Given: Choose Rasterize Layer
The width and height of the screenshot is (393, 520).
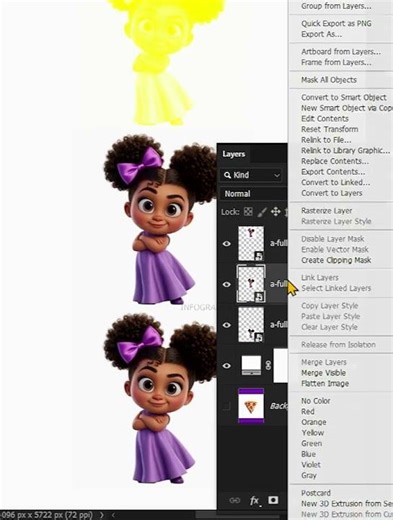Looking at the screenshot, I should click(x=326, y=211).
